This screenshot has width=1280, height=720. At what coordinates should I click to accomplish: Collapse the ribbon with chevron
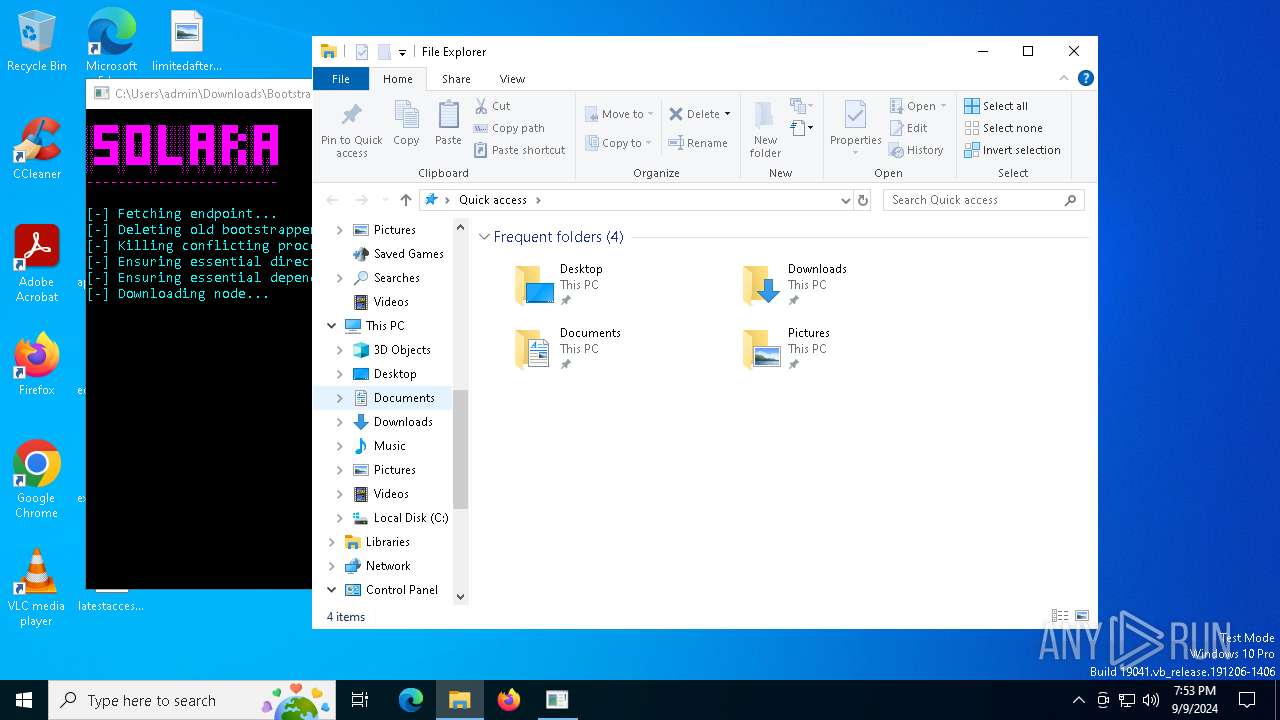pos(1064,78)
